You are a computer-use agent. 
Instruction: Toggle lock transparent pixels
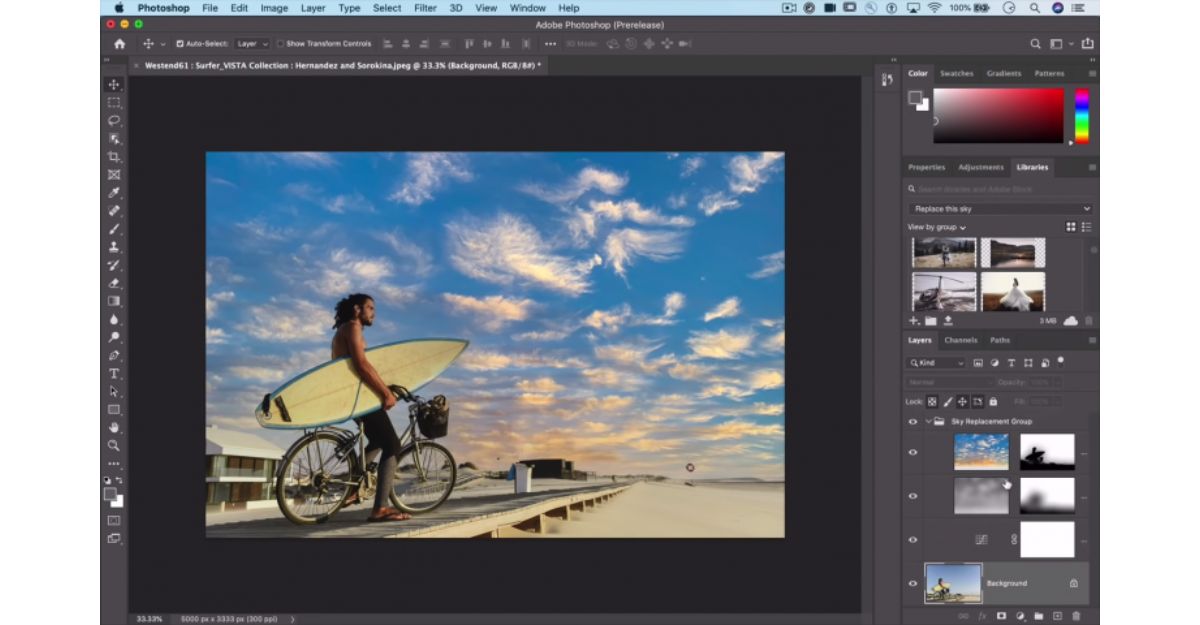coord(932,401)
